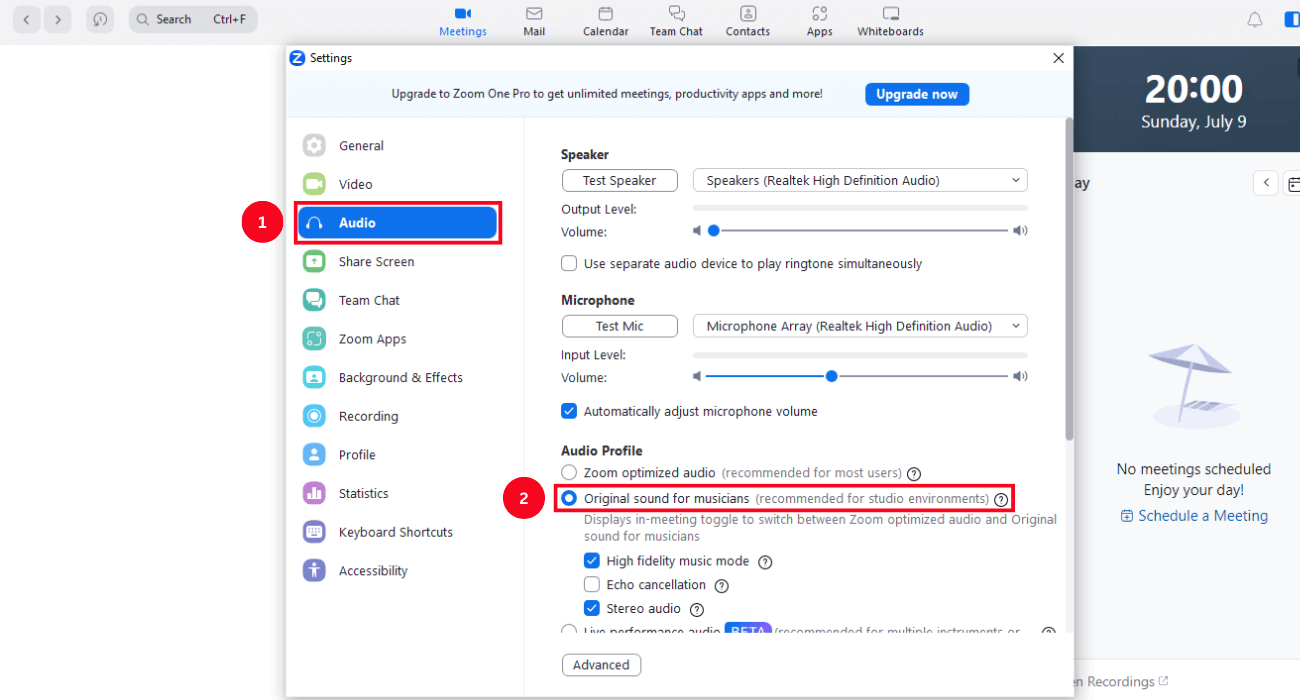Click the Advanced button
The height and width of the screenshot is (700, 1300).
click(601, 665)
